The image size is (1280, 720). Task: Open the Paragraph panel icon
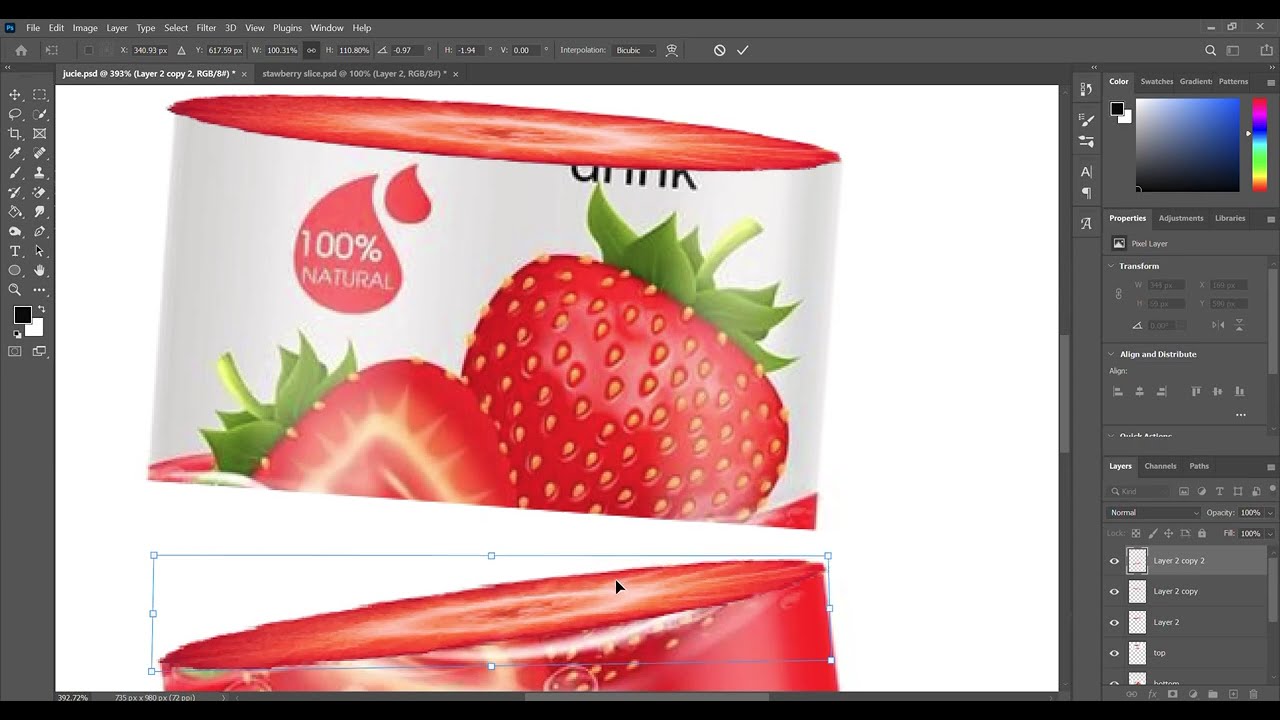click(x=1087, y=193)
